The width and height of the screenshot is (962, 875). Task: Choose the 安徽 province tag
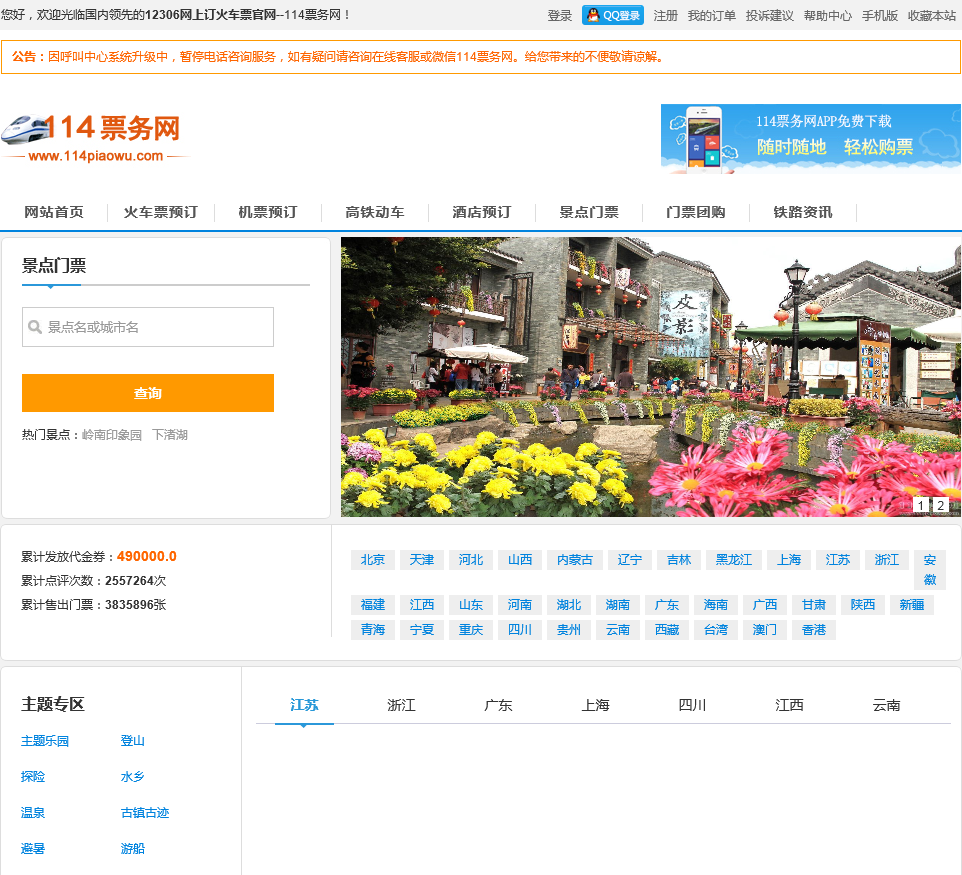(930, 569)
